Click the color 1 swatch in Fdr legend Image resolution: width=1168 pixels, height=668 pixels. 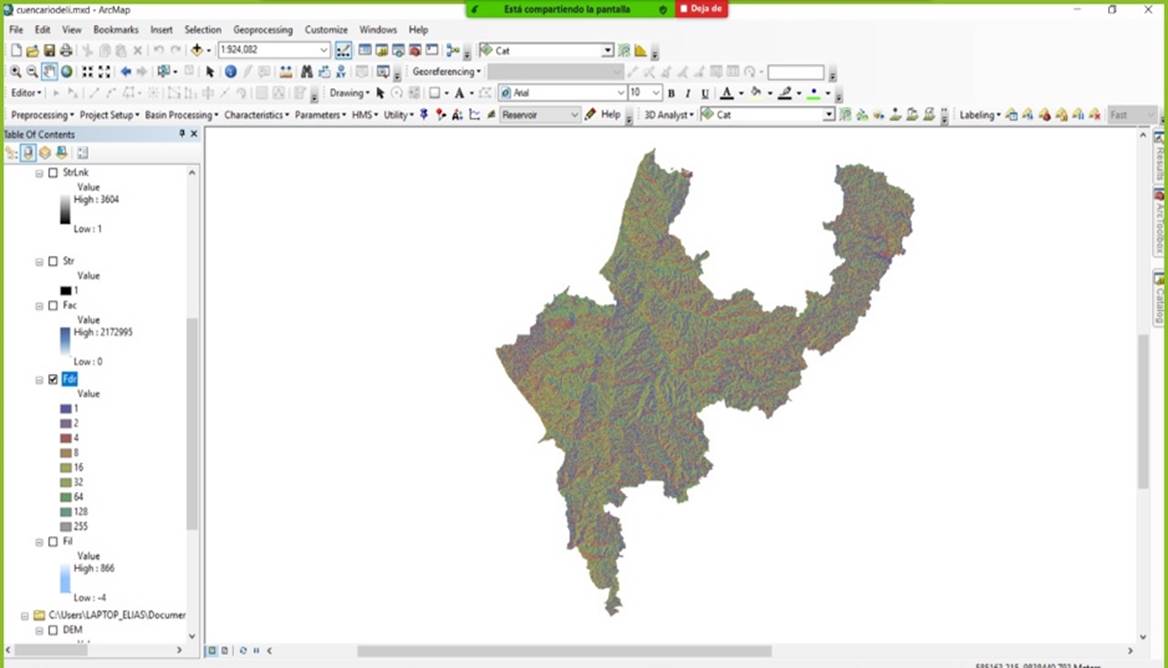coord(66,409)
